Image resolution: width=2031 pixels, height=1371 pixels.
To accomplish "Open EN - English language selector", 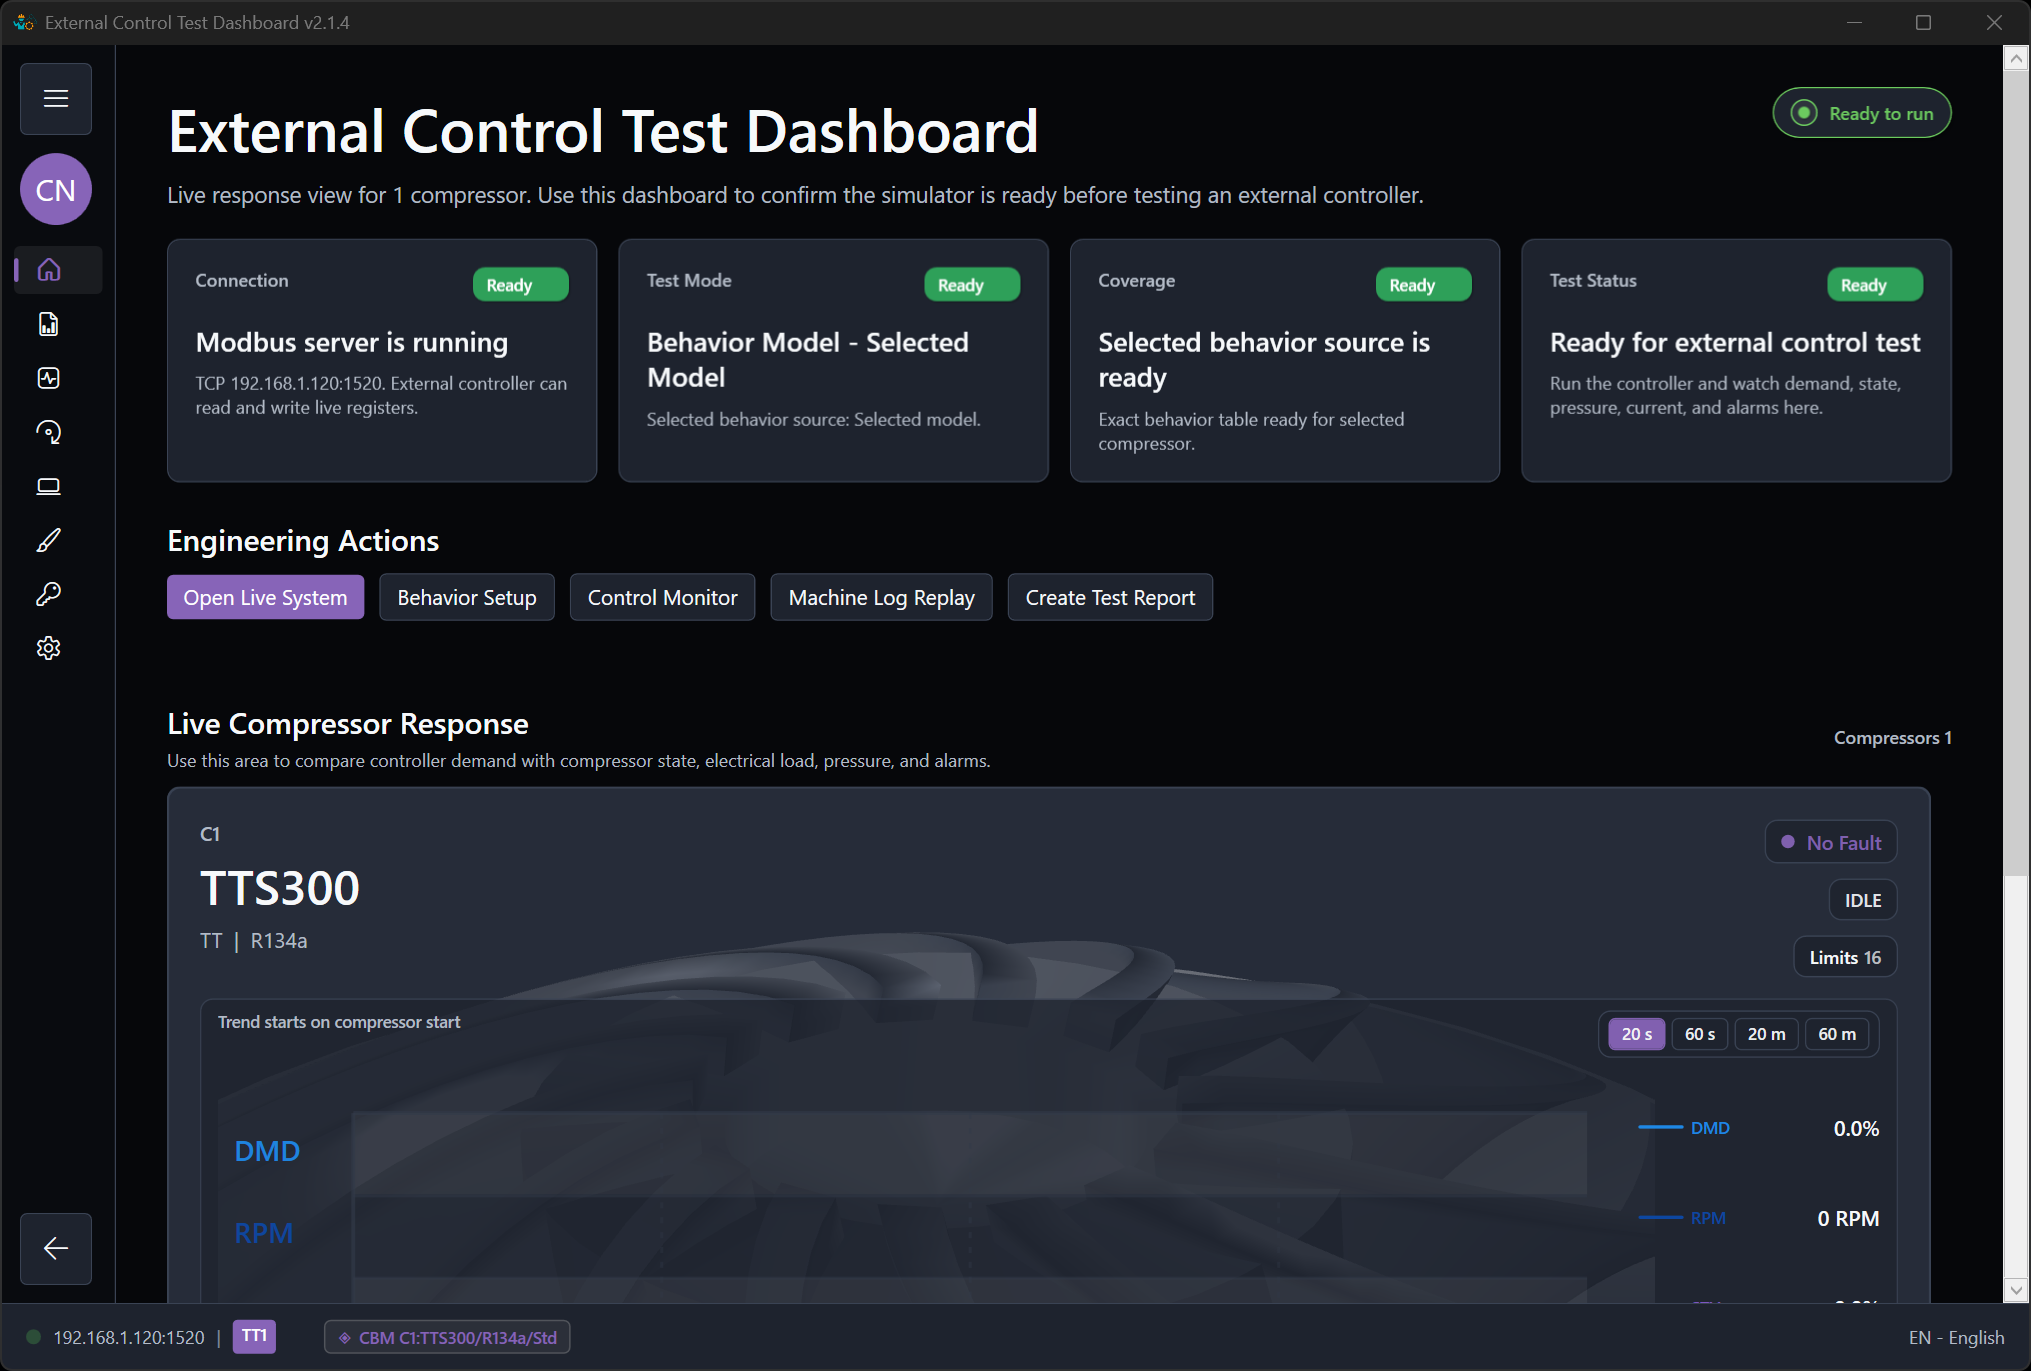I will (1956, 1337).
